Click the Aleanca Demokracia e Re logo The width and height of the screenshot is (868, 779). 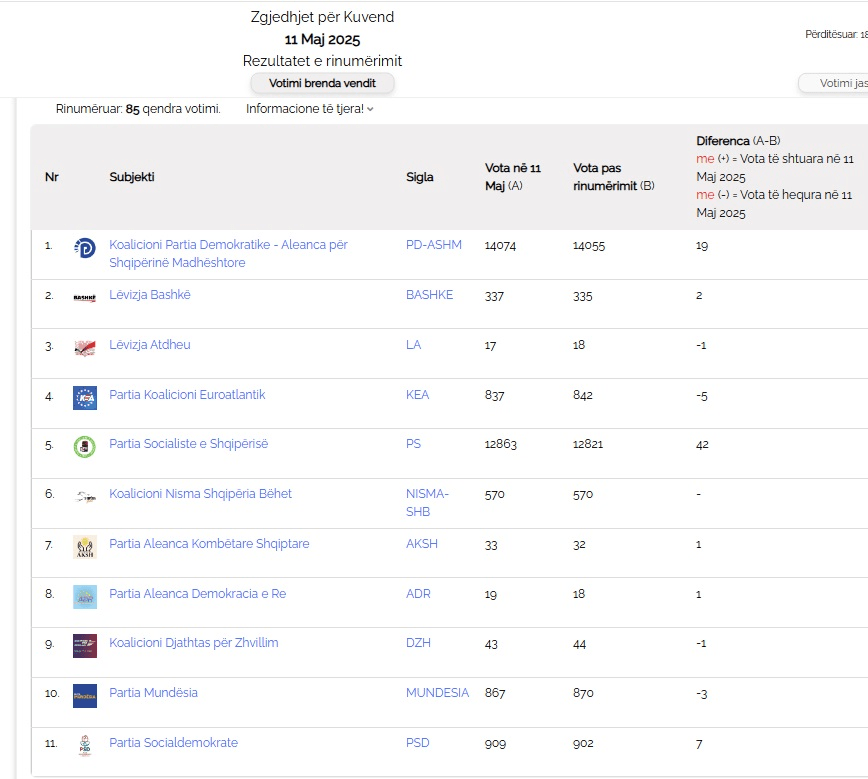(85, 597)
